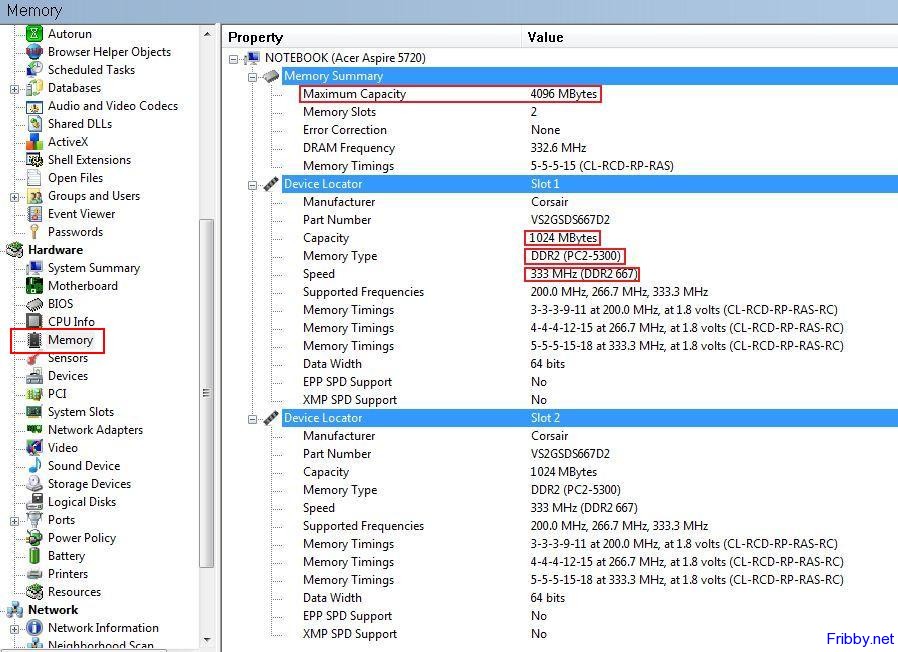Viewport: 898px width, 652px height.
Task: Expand the Groups and Users node
Action: pyautogui.click(x=14, y=197)
